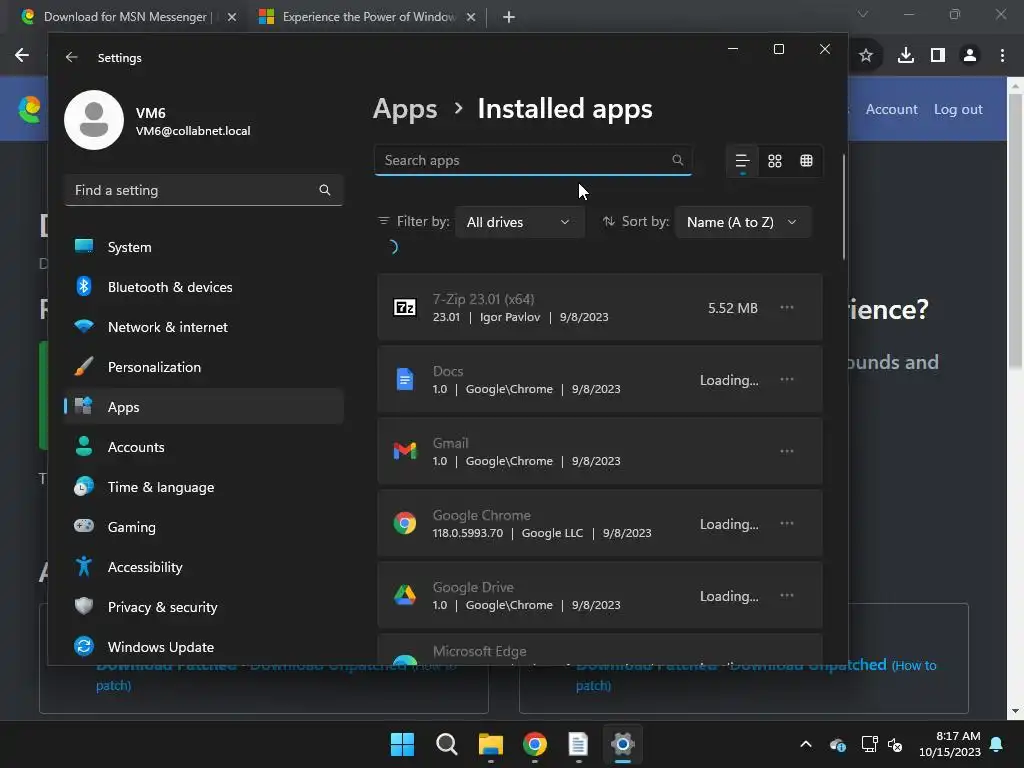
Task: Open more options for Google Chrome
Action: coord(787,523)
